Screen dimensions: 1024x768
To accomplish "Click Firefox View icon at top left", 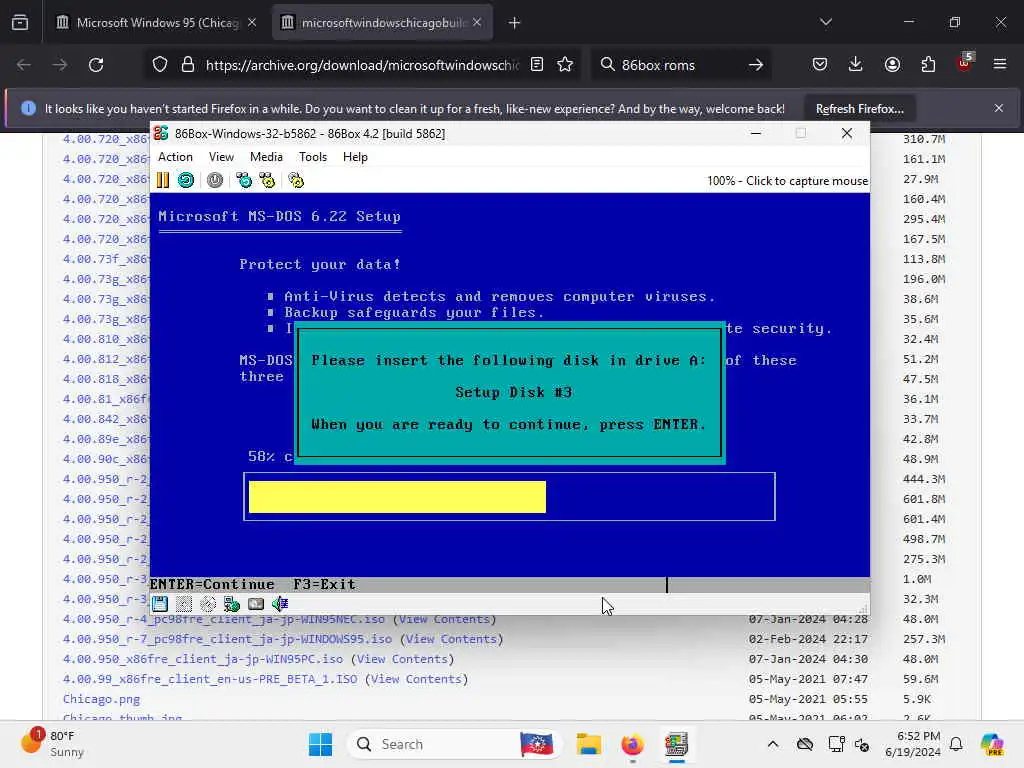I will coord(20,23).
